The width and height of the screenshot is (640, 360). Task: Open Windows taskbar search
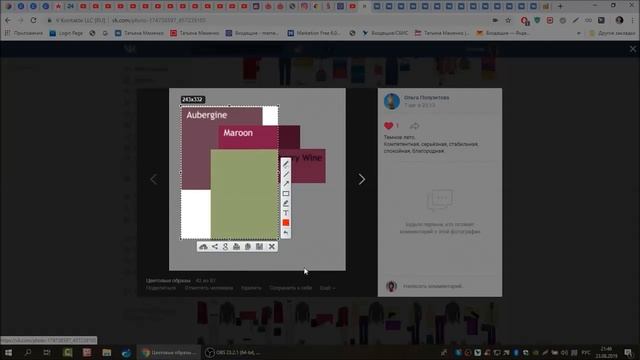28,352
